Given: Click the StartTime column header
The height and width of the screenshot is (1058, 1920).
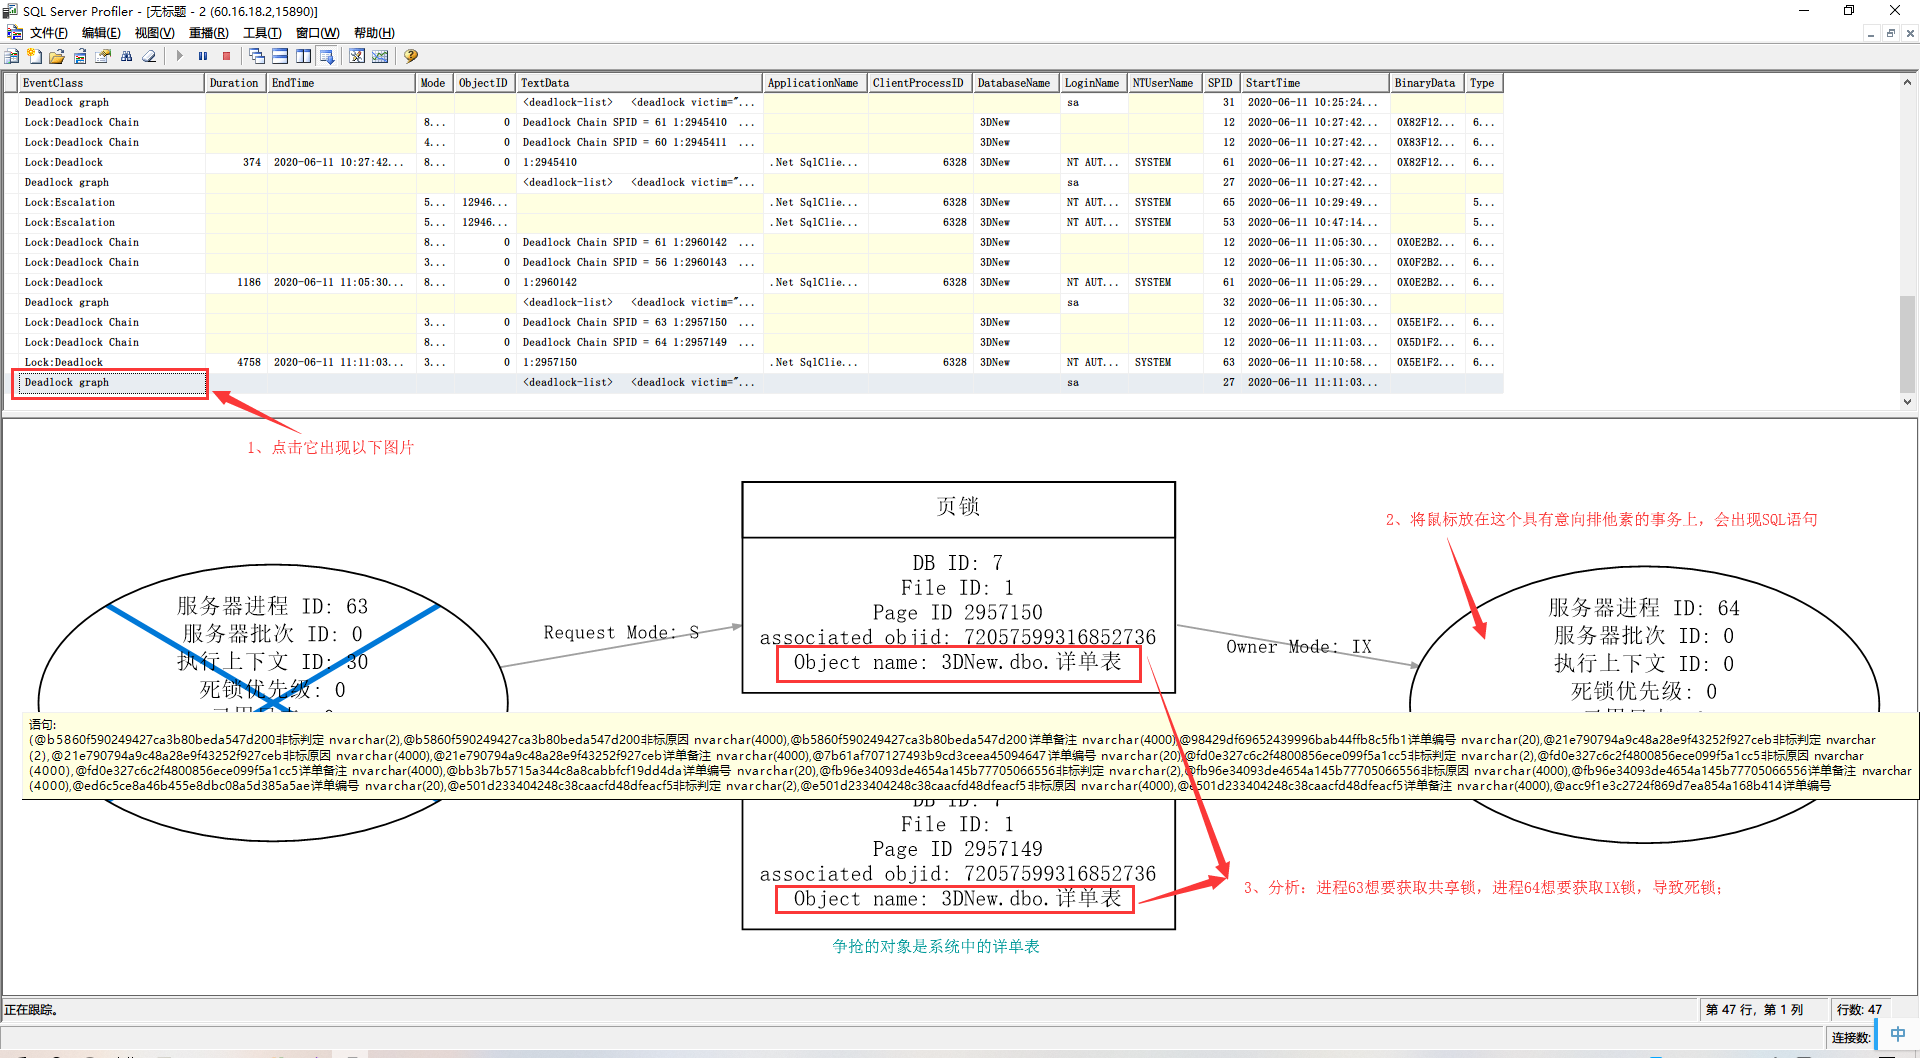Looking at the screenshot, I should click(1316, 83).
